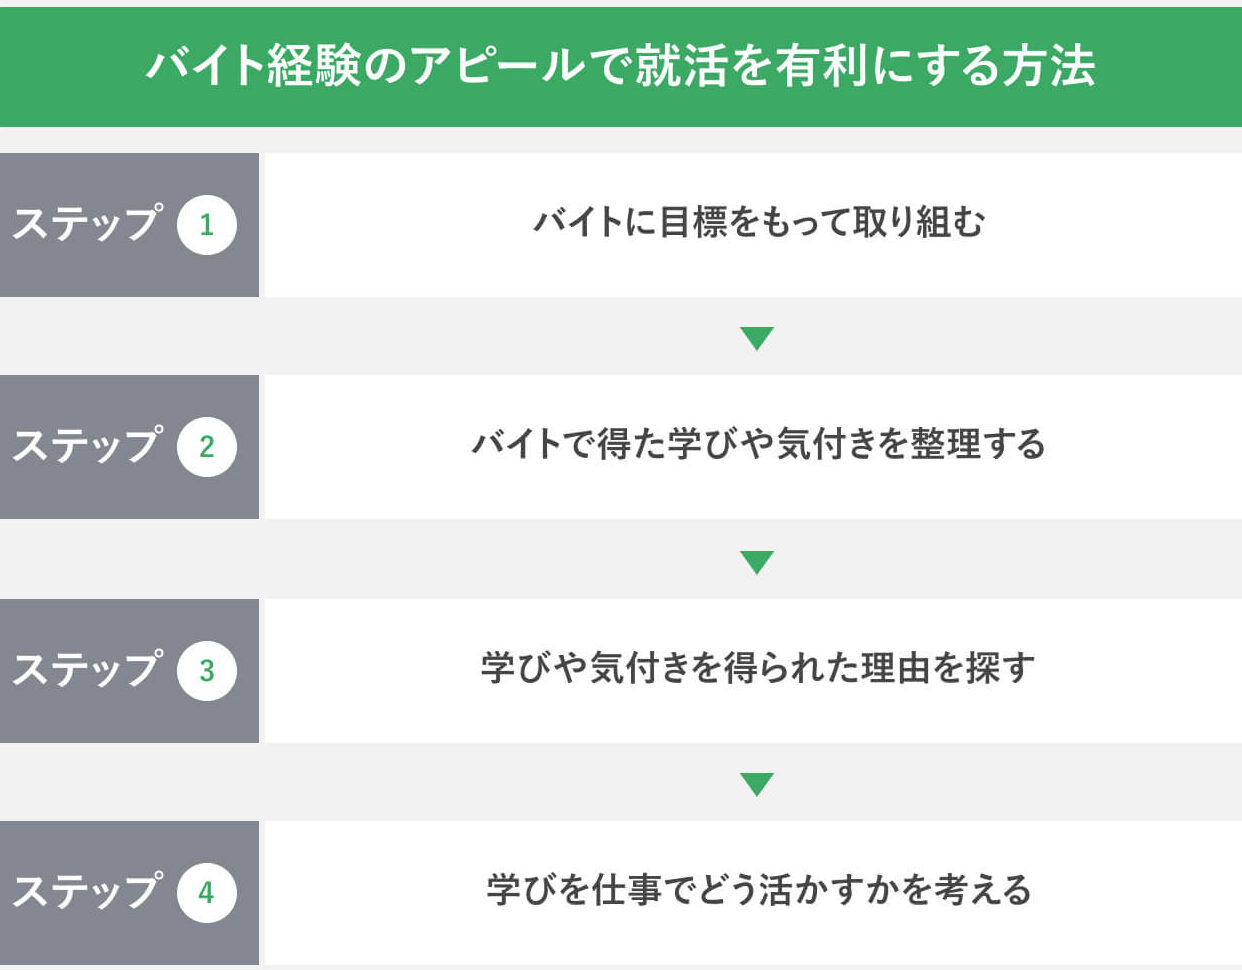Click the step 3 number circle
1242x970 pixels.
coord(207,670)
